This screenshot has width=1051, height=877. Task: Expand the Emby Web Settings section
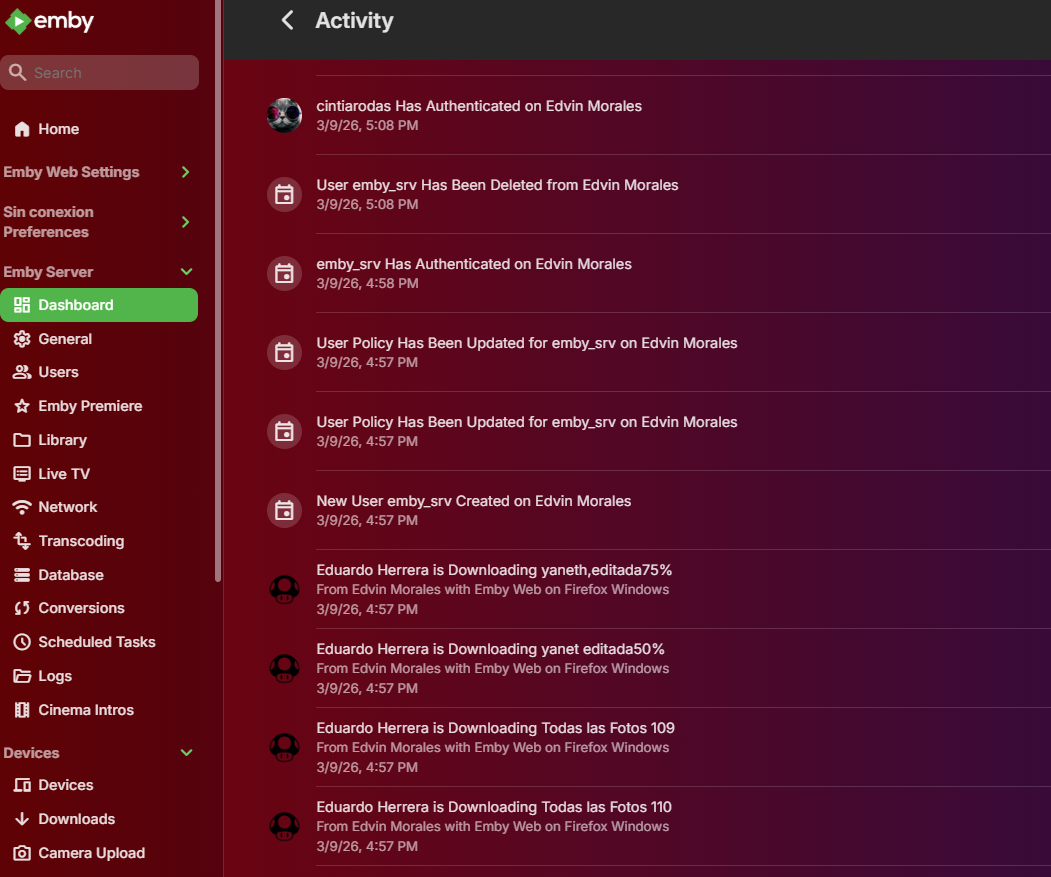click(185, 172)
